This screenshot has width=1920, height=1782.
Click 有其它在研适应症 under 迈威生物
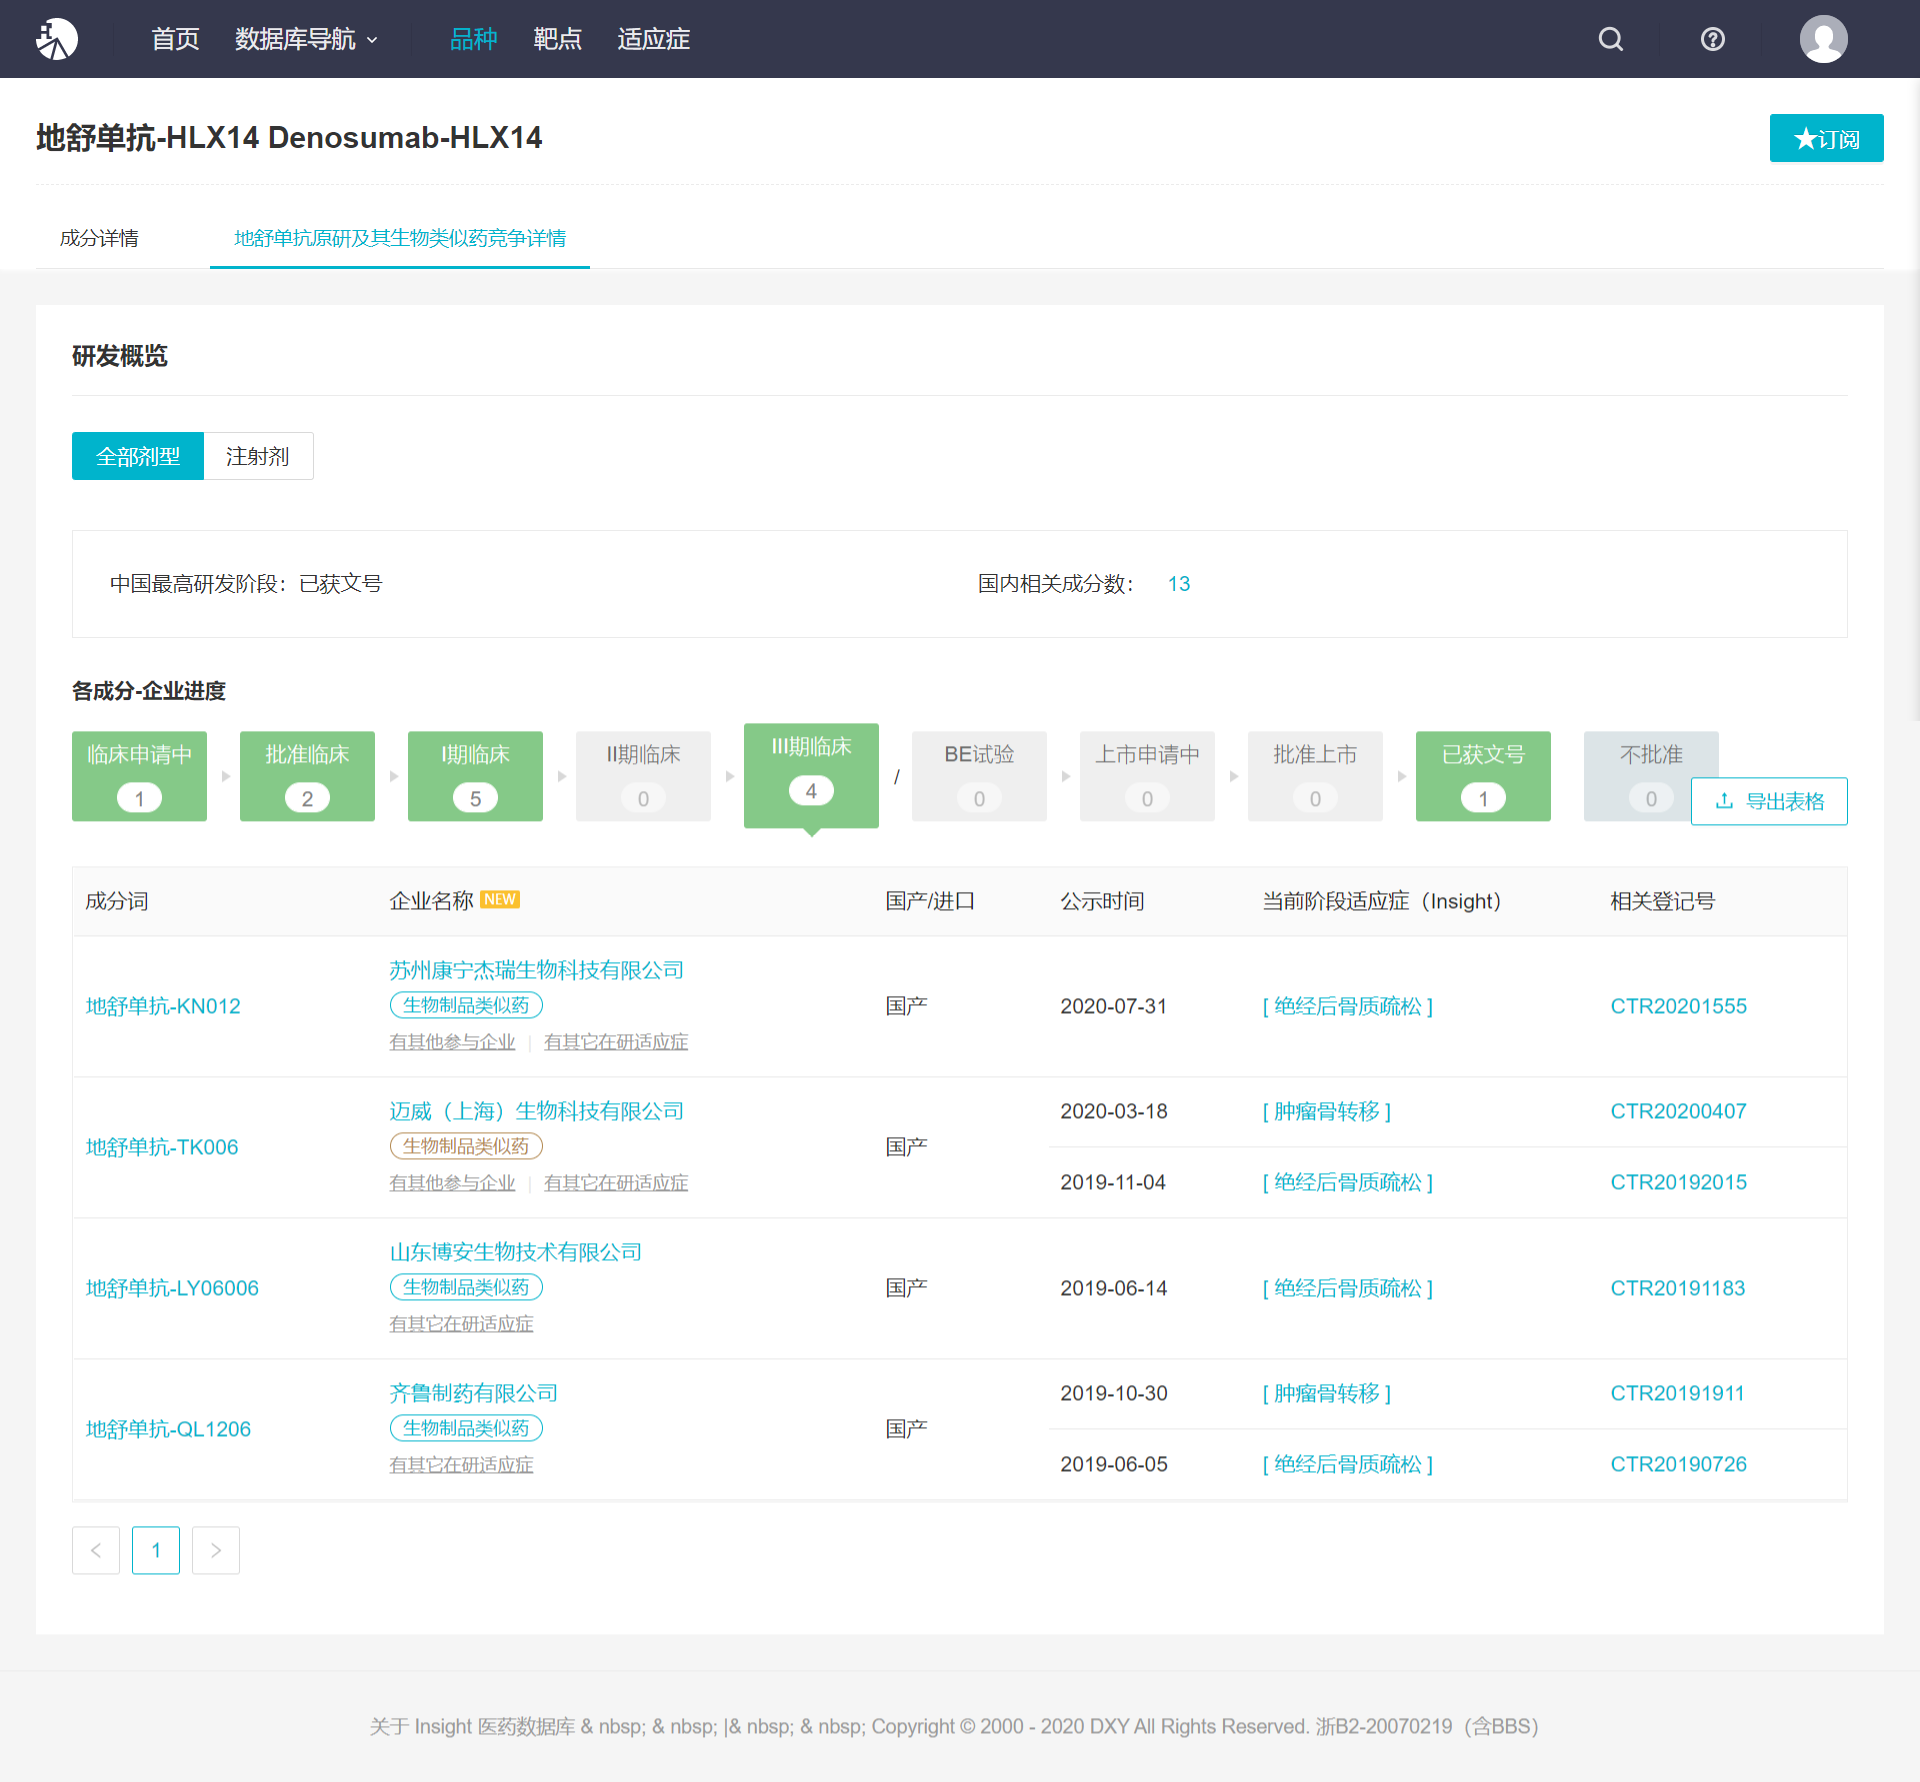click(616, 1183)
